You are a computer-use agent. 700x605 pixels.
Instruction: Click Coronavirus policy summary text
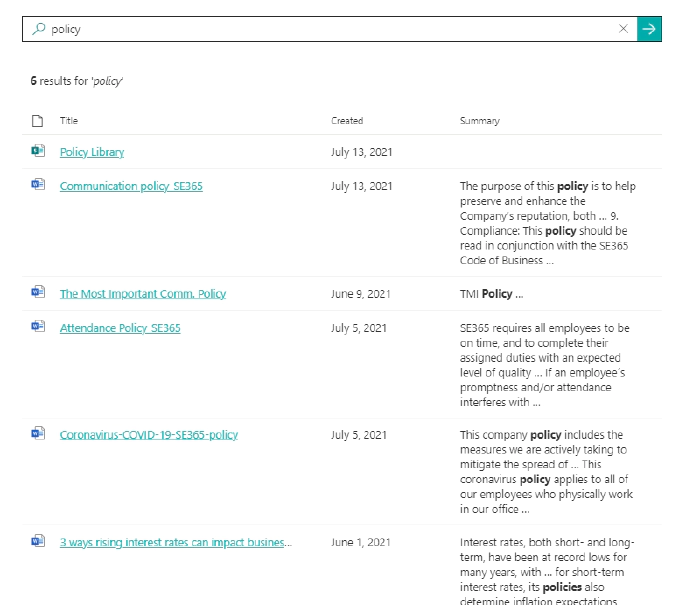point(546,472)
